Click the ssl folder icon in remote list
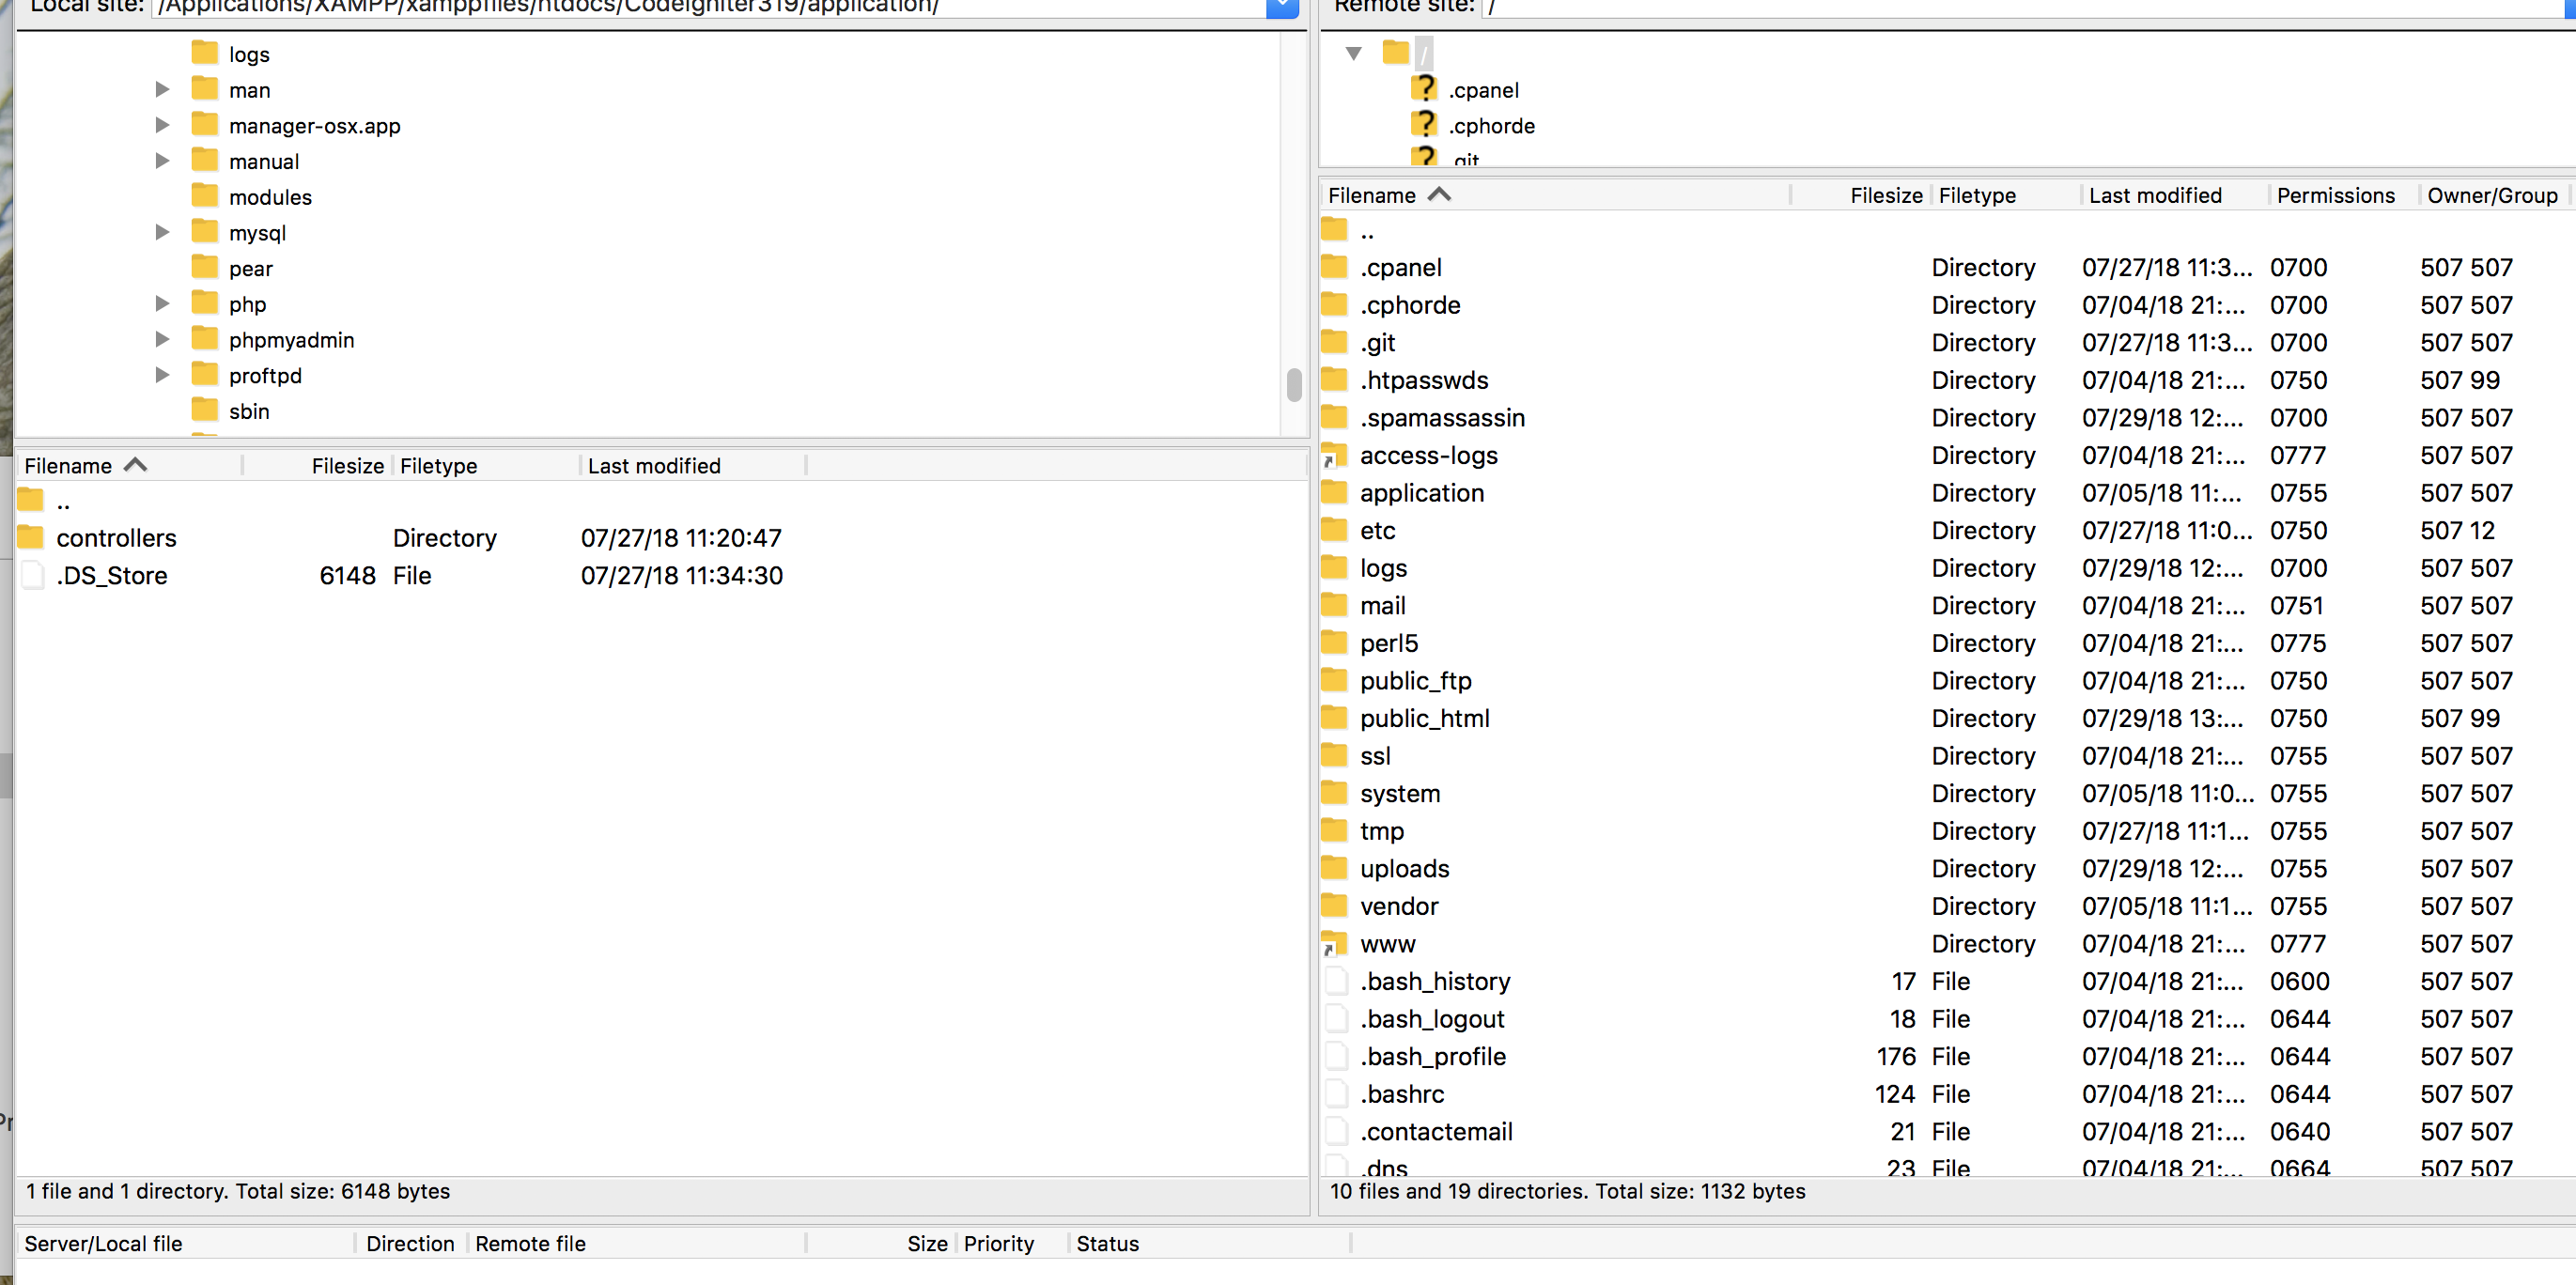This screenshot has width=2576, height=1285. click(1335, 755)
